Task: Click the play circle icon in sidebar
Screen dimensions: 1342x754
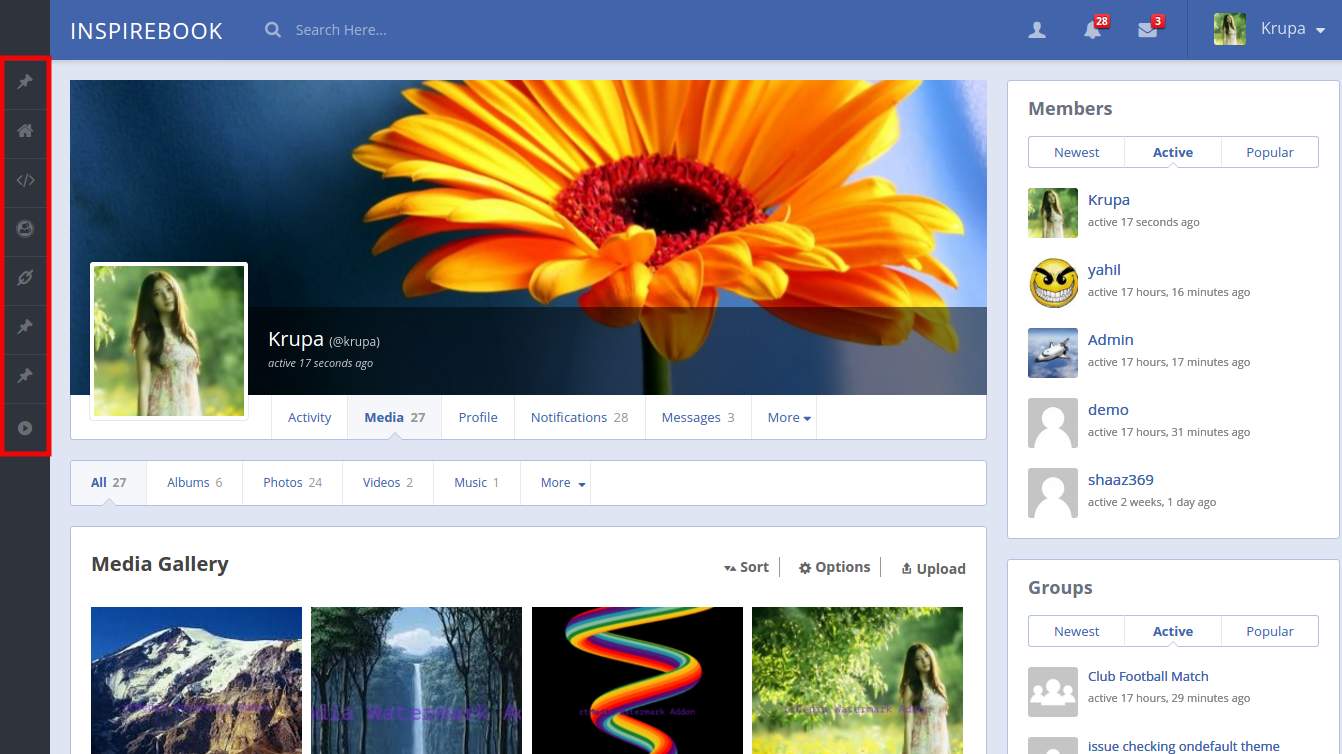Action: click(x=25, y=428)
